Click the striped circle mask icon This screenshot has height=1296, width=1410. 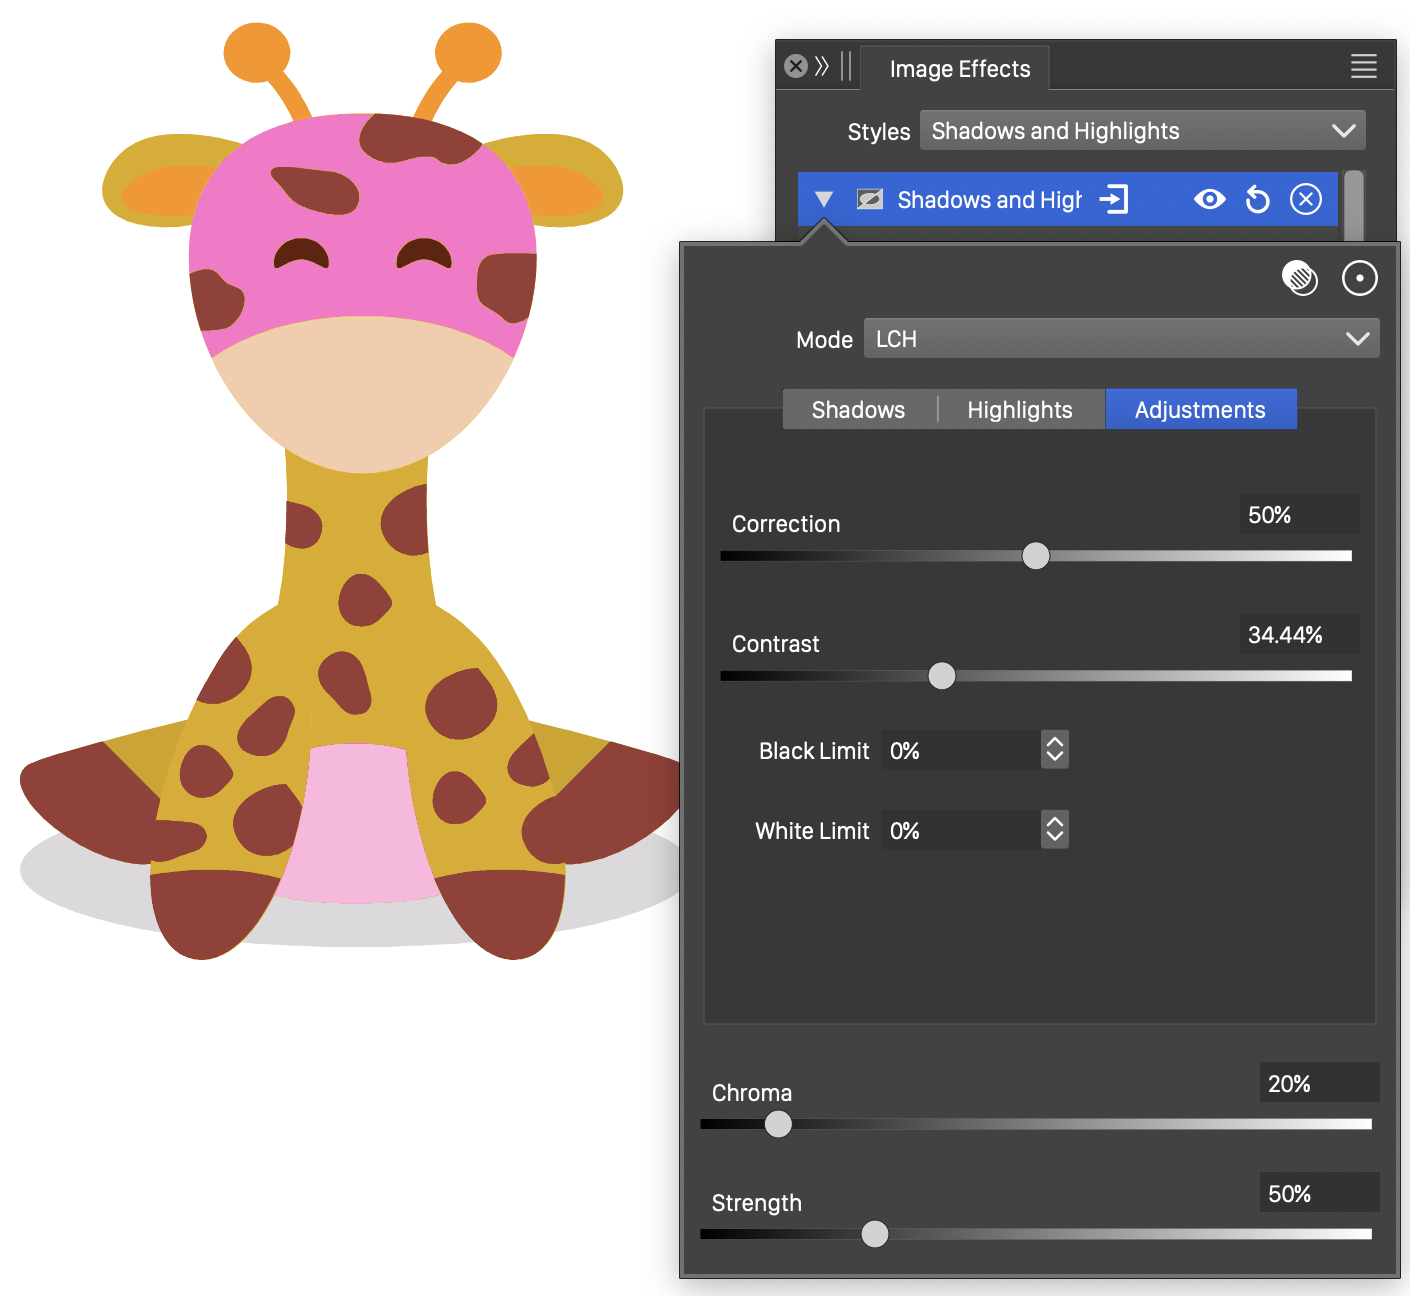[1299, 278]
